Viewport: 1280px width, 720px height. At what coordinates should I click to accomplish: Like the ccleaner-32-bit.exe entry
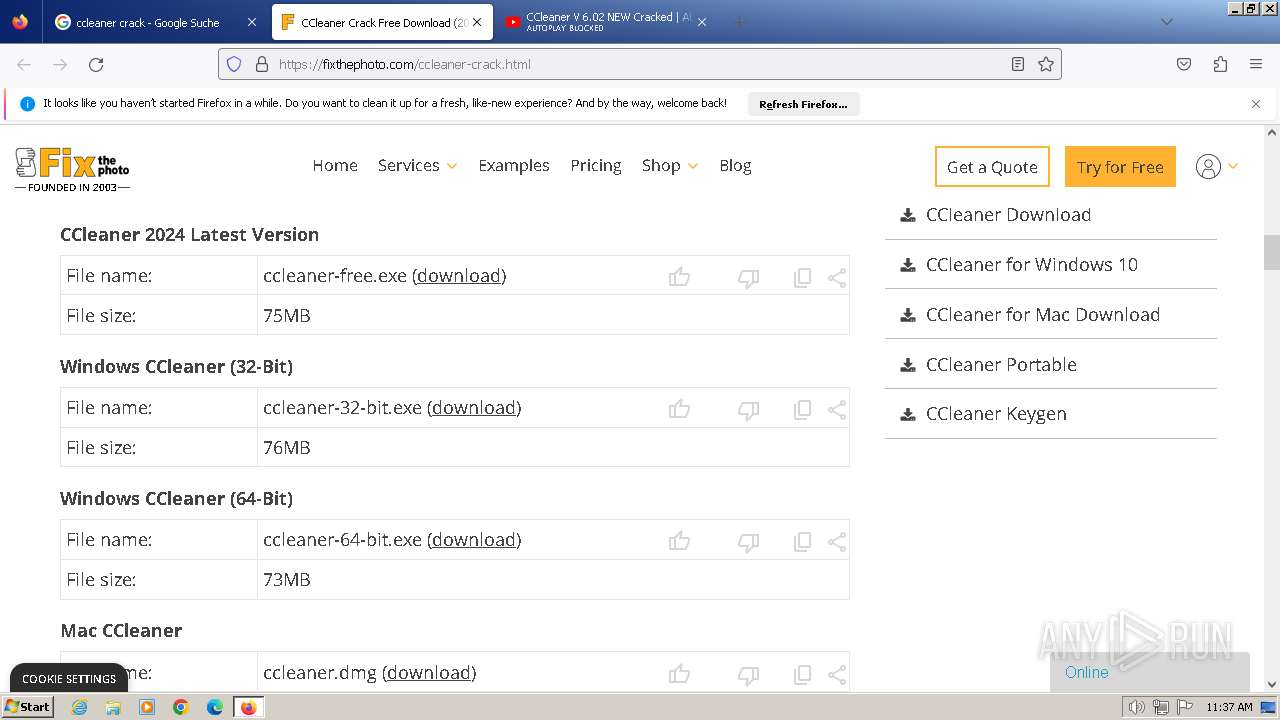point(680,409)
